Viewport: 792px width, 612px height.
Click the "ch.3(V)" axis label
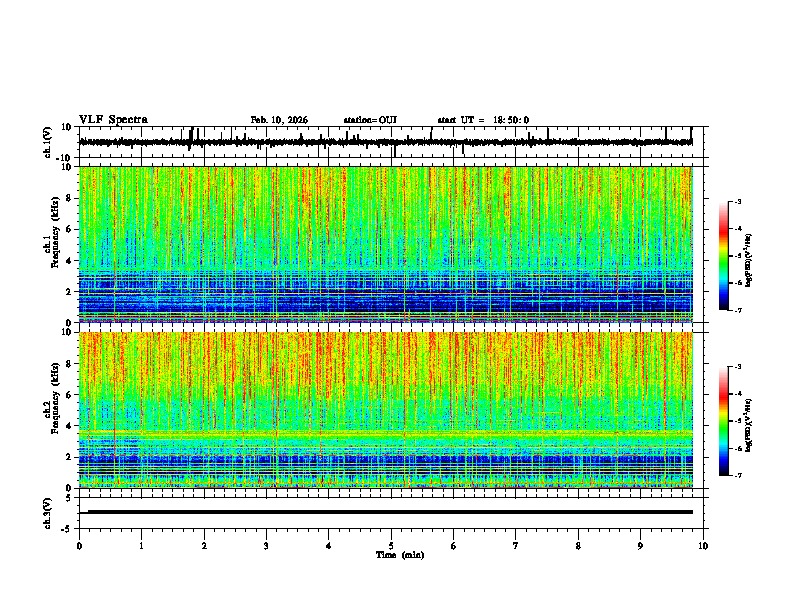(48, 514)
